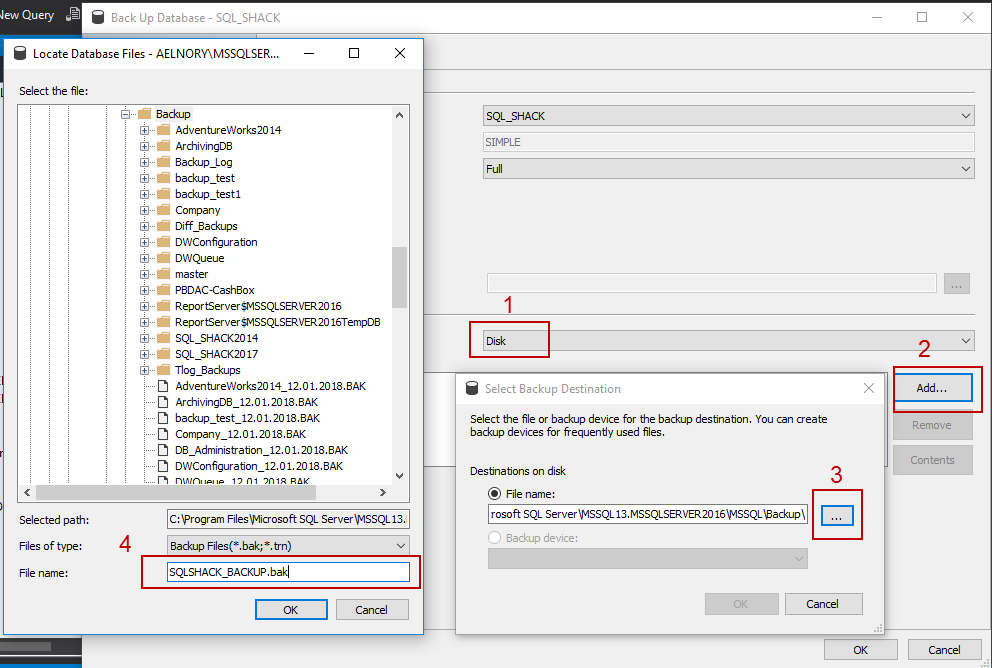Click the Company folder icon
The width and height of the screenshot is (992, 668).
point(164,210)
